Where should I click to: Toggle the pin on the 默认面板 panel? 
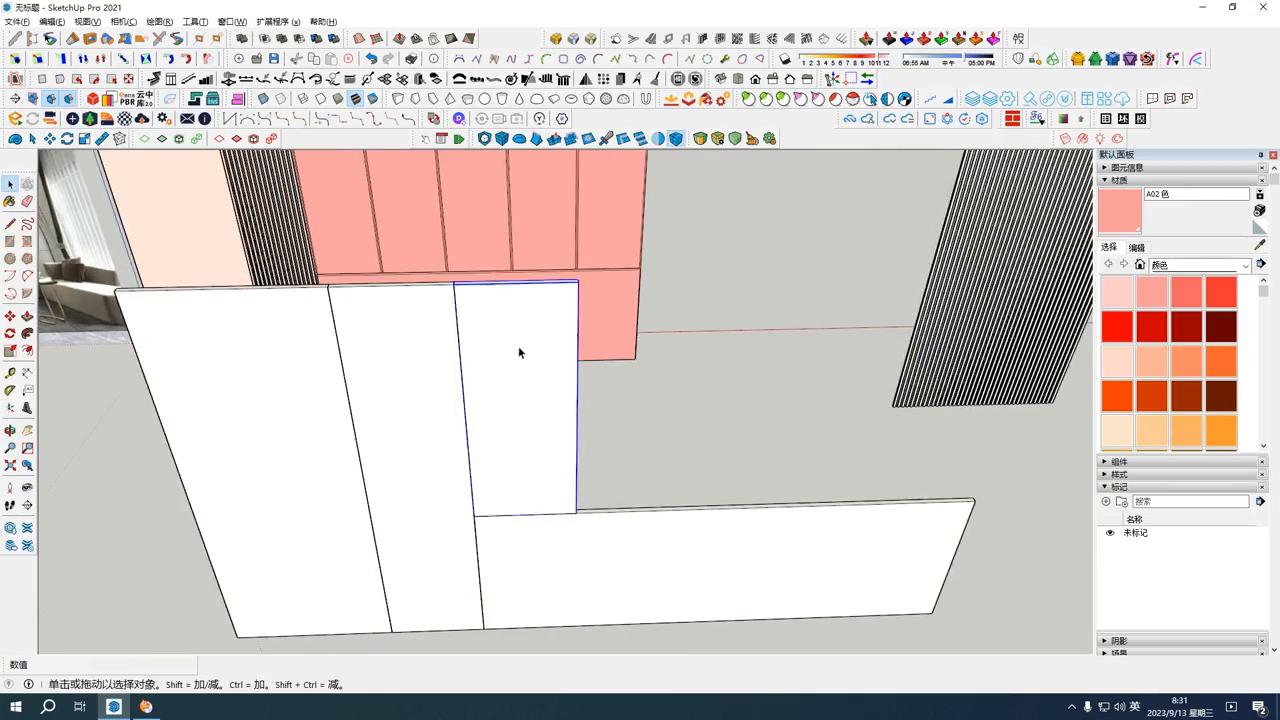click(x=1260, y=154)
